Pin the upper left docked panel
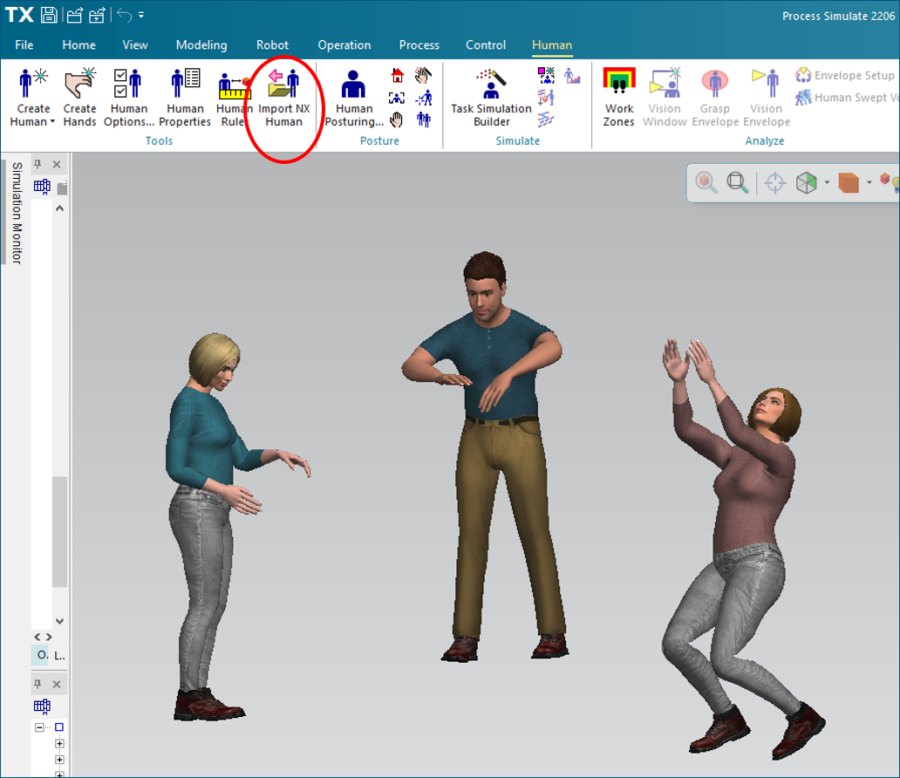Screen dimensions: 900x778 click(x=38, y=164)
